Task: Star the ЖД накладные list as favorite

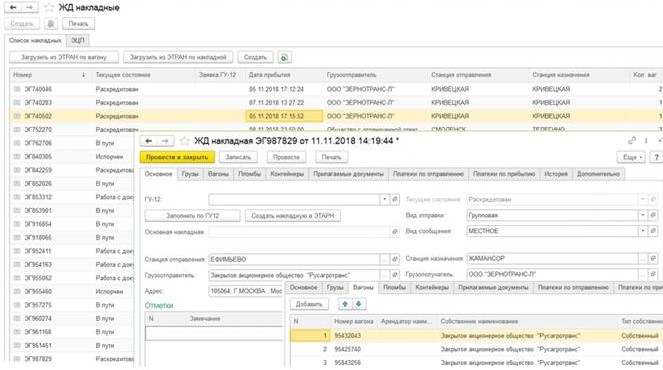Action: (x=49, y=7)
